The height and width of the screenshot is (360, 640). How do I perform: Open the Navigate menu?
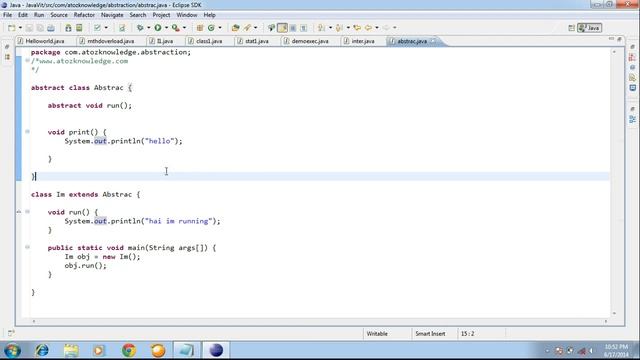pyautogui.click(x=112, y=15)
